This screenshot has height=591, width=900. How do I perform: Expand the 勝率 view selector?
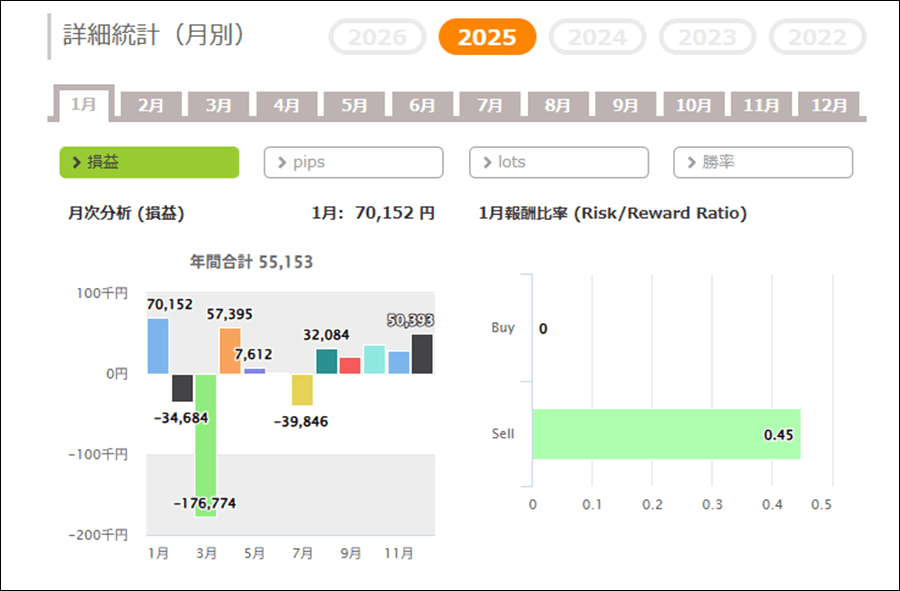[x=763, y=162]
